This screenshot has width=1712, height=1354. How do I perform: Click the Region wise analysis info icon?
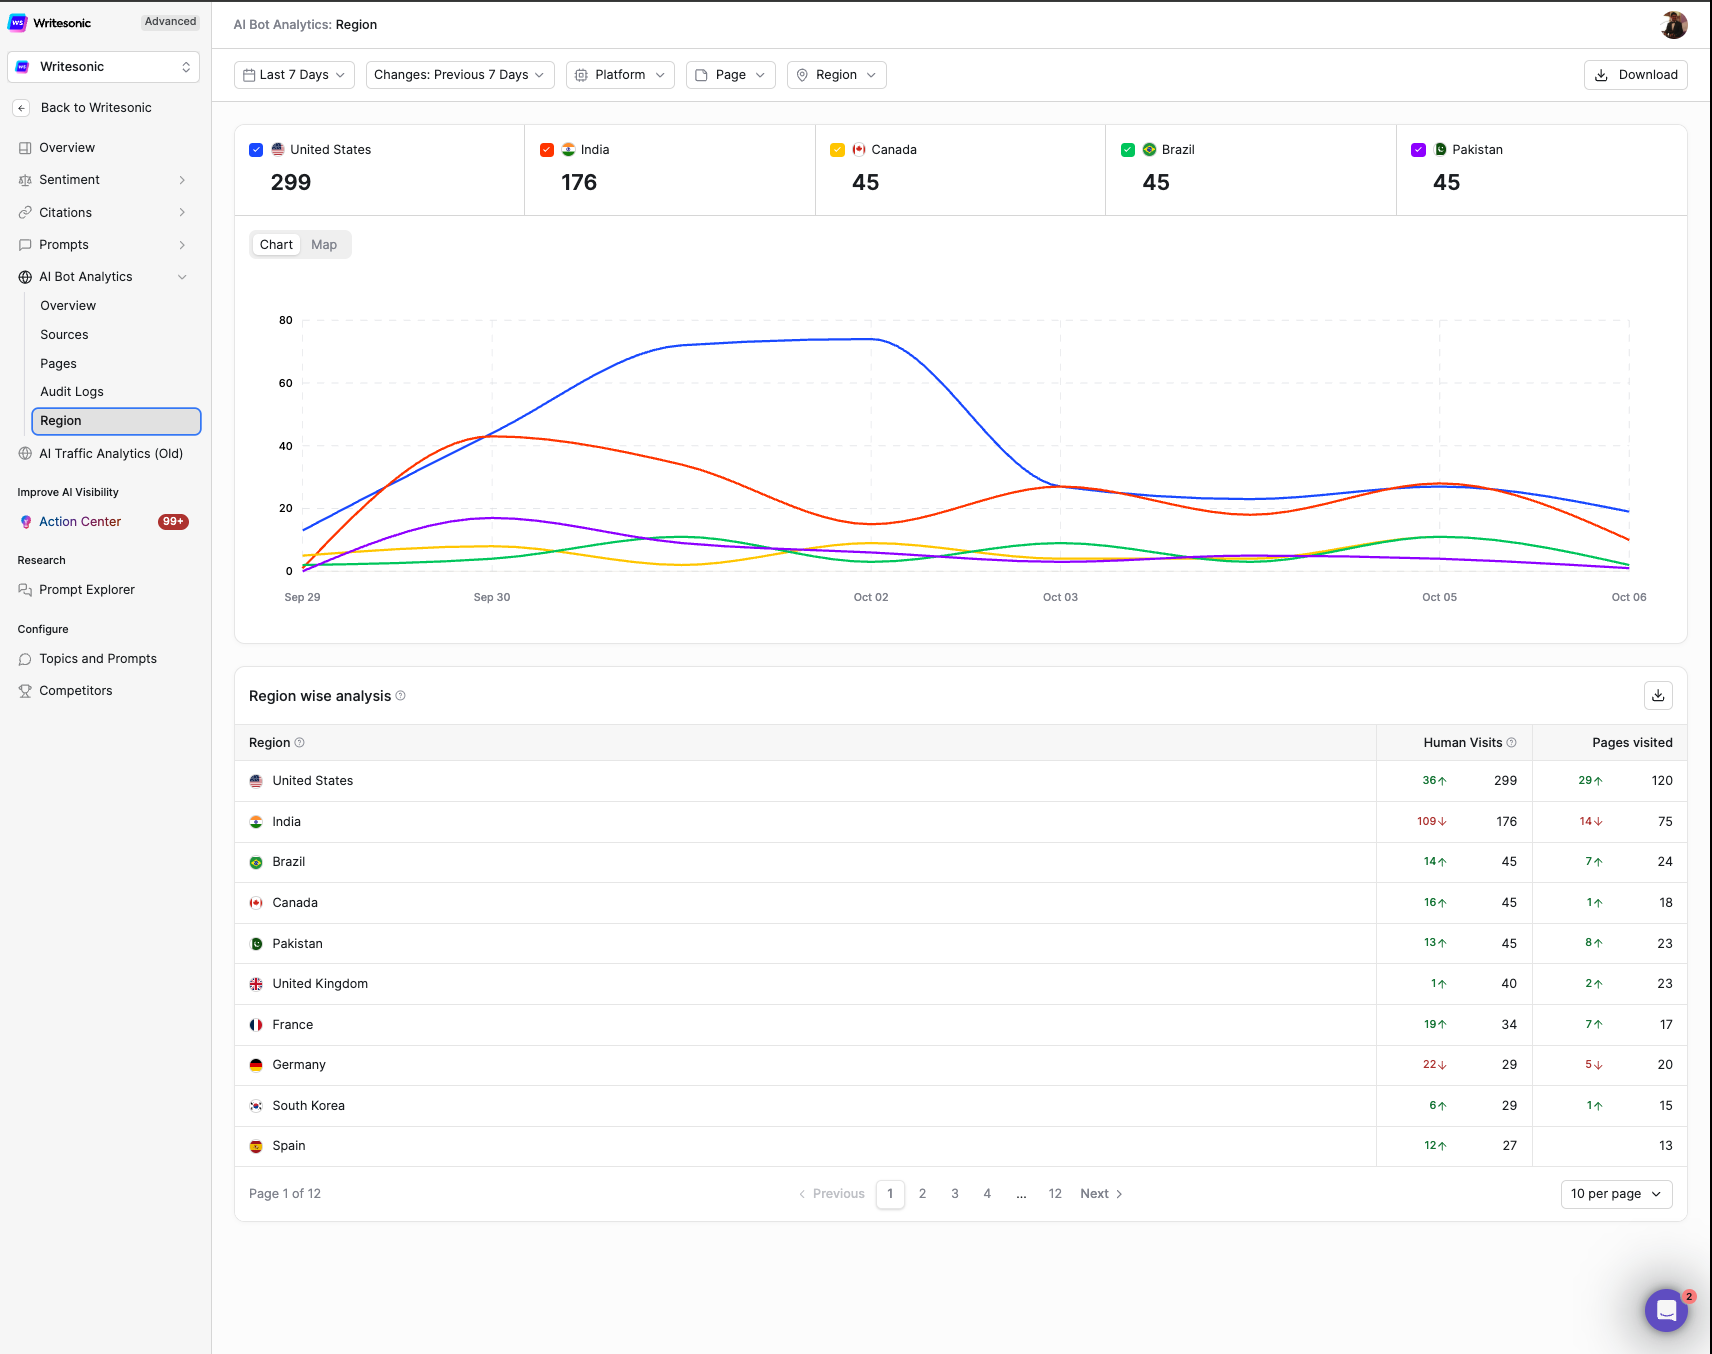point(401,696)
